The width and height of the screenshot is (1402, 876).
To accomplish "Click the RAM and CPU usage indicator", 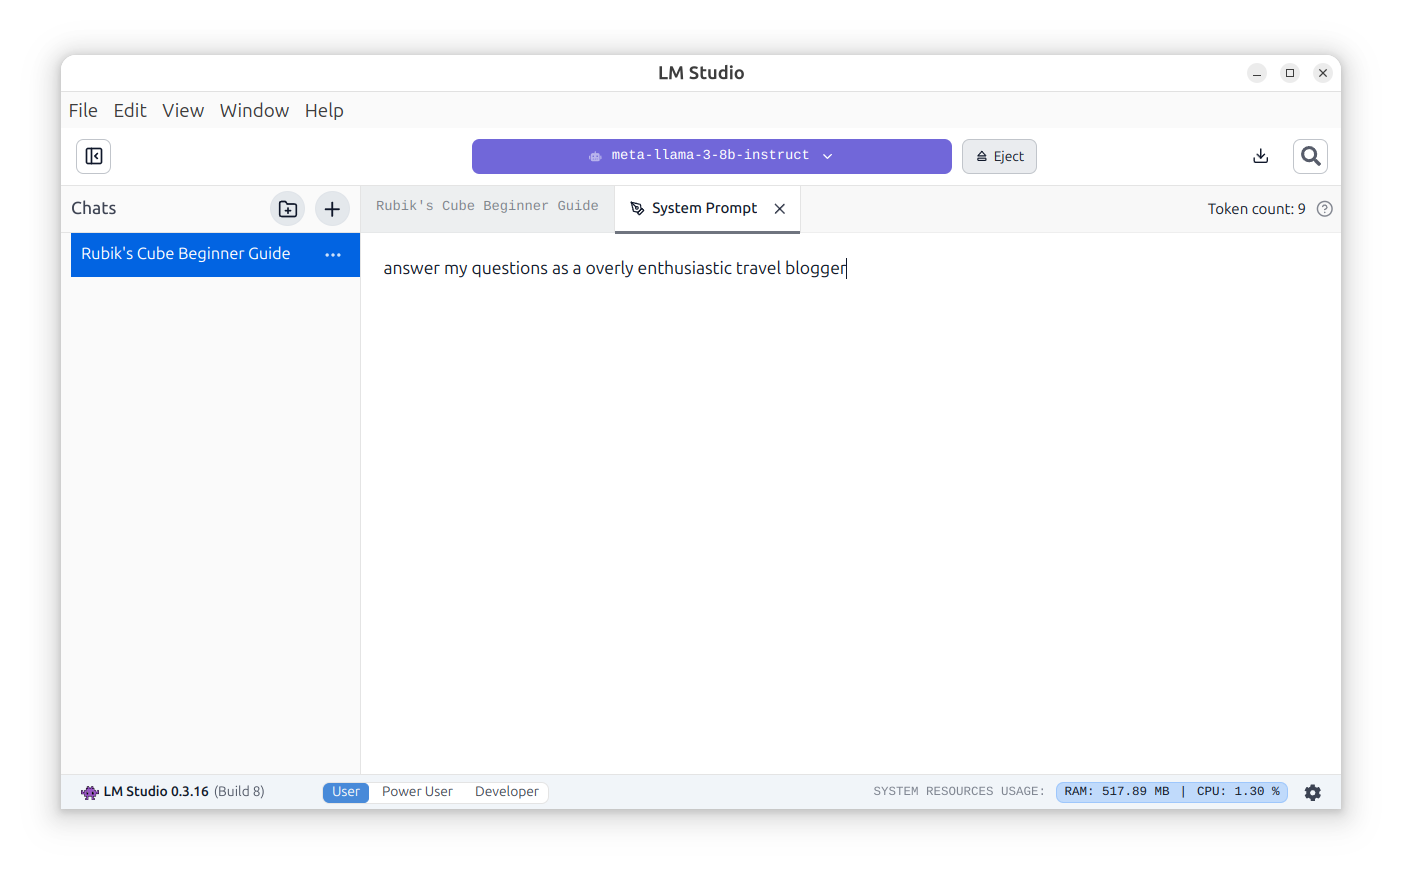I will pyautogui.click(x=1171, y=792).
